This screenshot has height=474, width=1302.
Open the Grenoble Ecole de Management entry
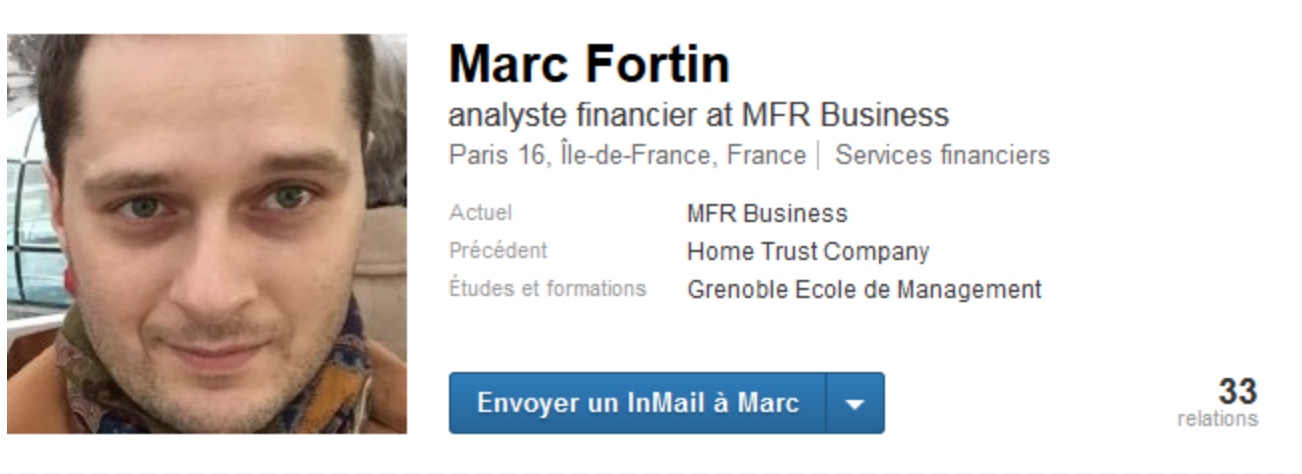coord(864,290)
